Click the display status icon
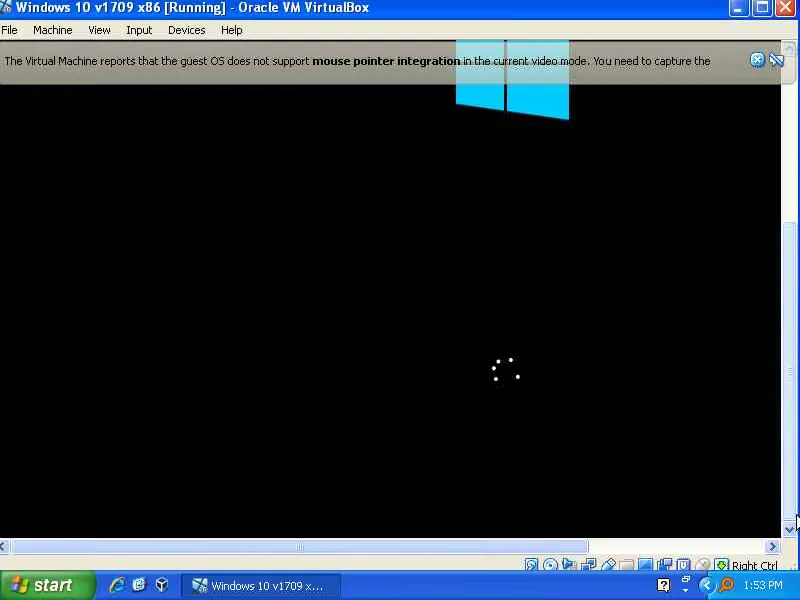This screenshot has width=800, height=600. (x=645, y=564)
